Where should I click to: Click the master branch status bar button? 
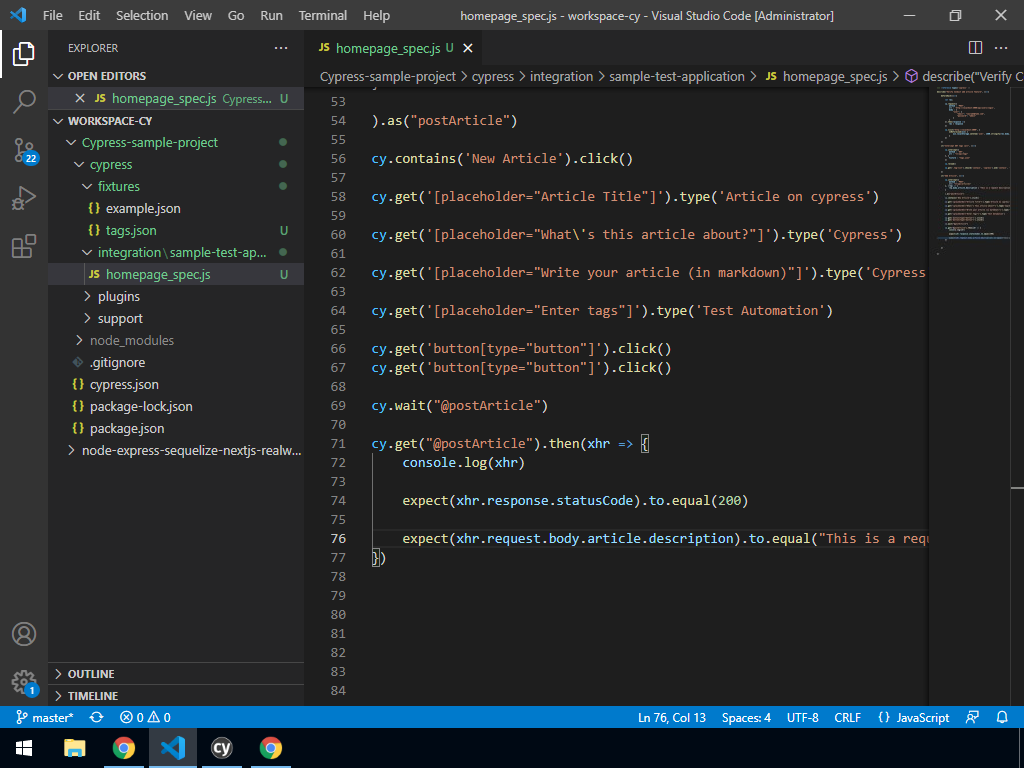tap(44, 717)
